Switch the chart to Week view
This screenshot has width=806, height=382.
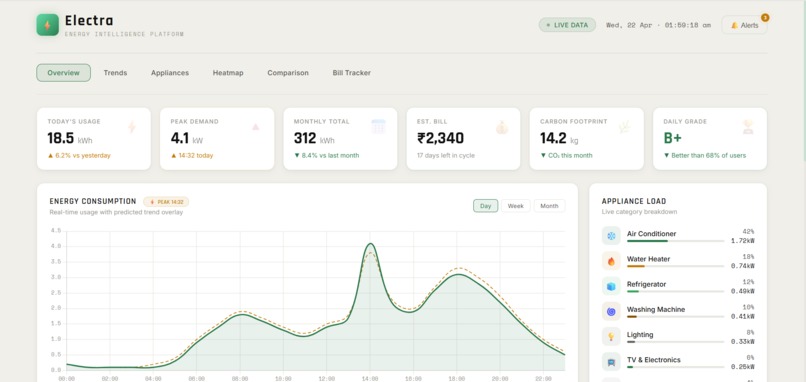pos(516,206)
